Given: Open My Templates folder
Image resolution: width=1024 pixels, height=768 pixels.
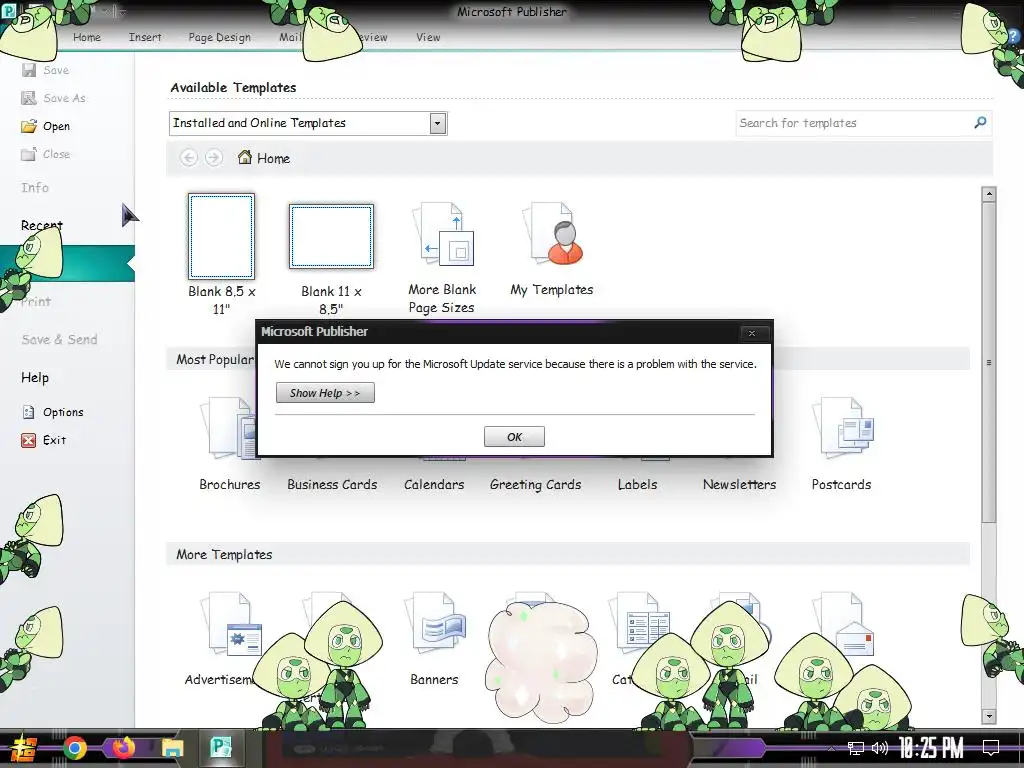Looking at the screenshot, I should [552, 249].
